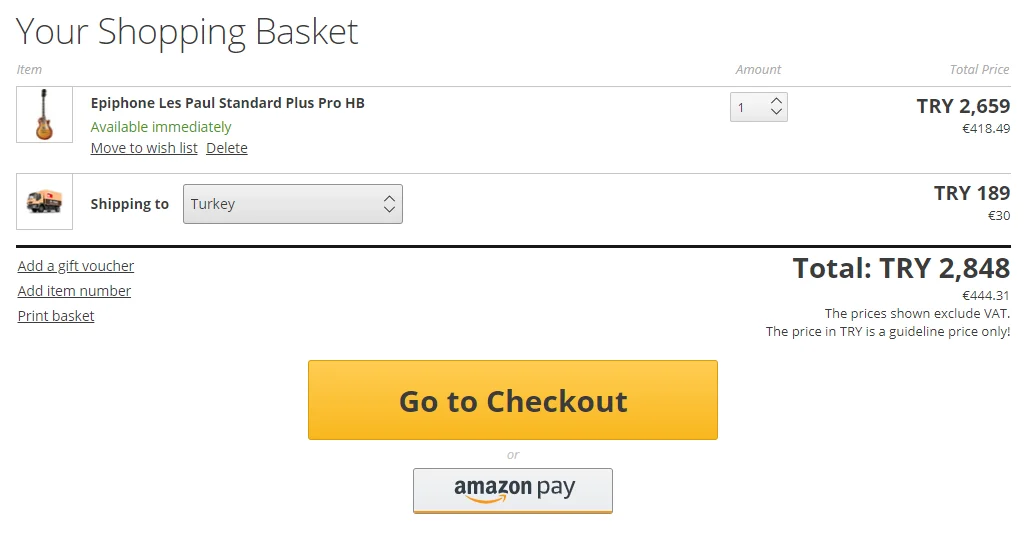Expand the Shipping to Turkey dropdown
This screenshot has height=533, width=1034.
click(x=292, y=204)
